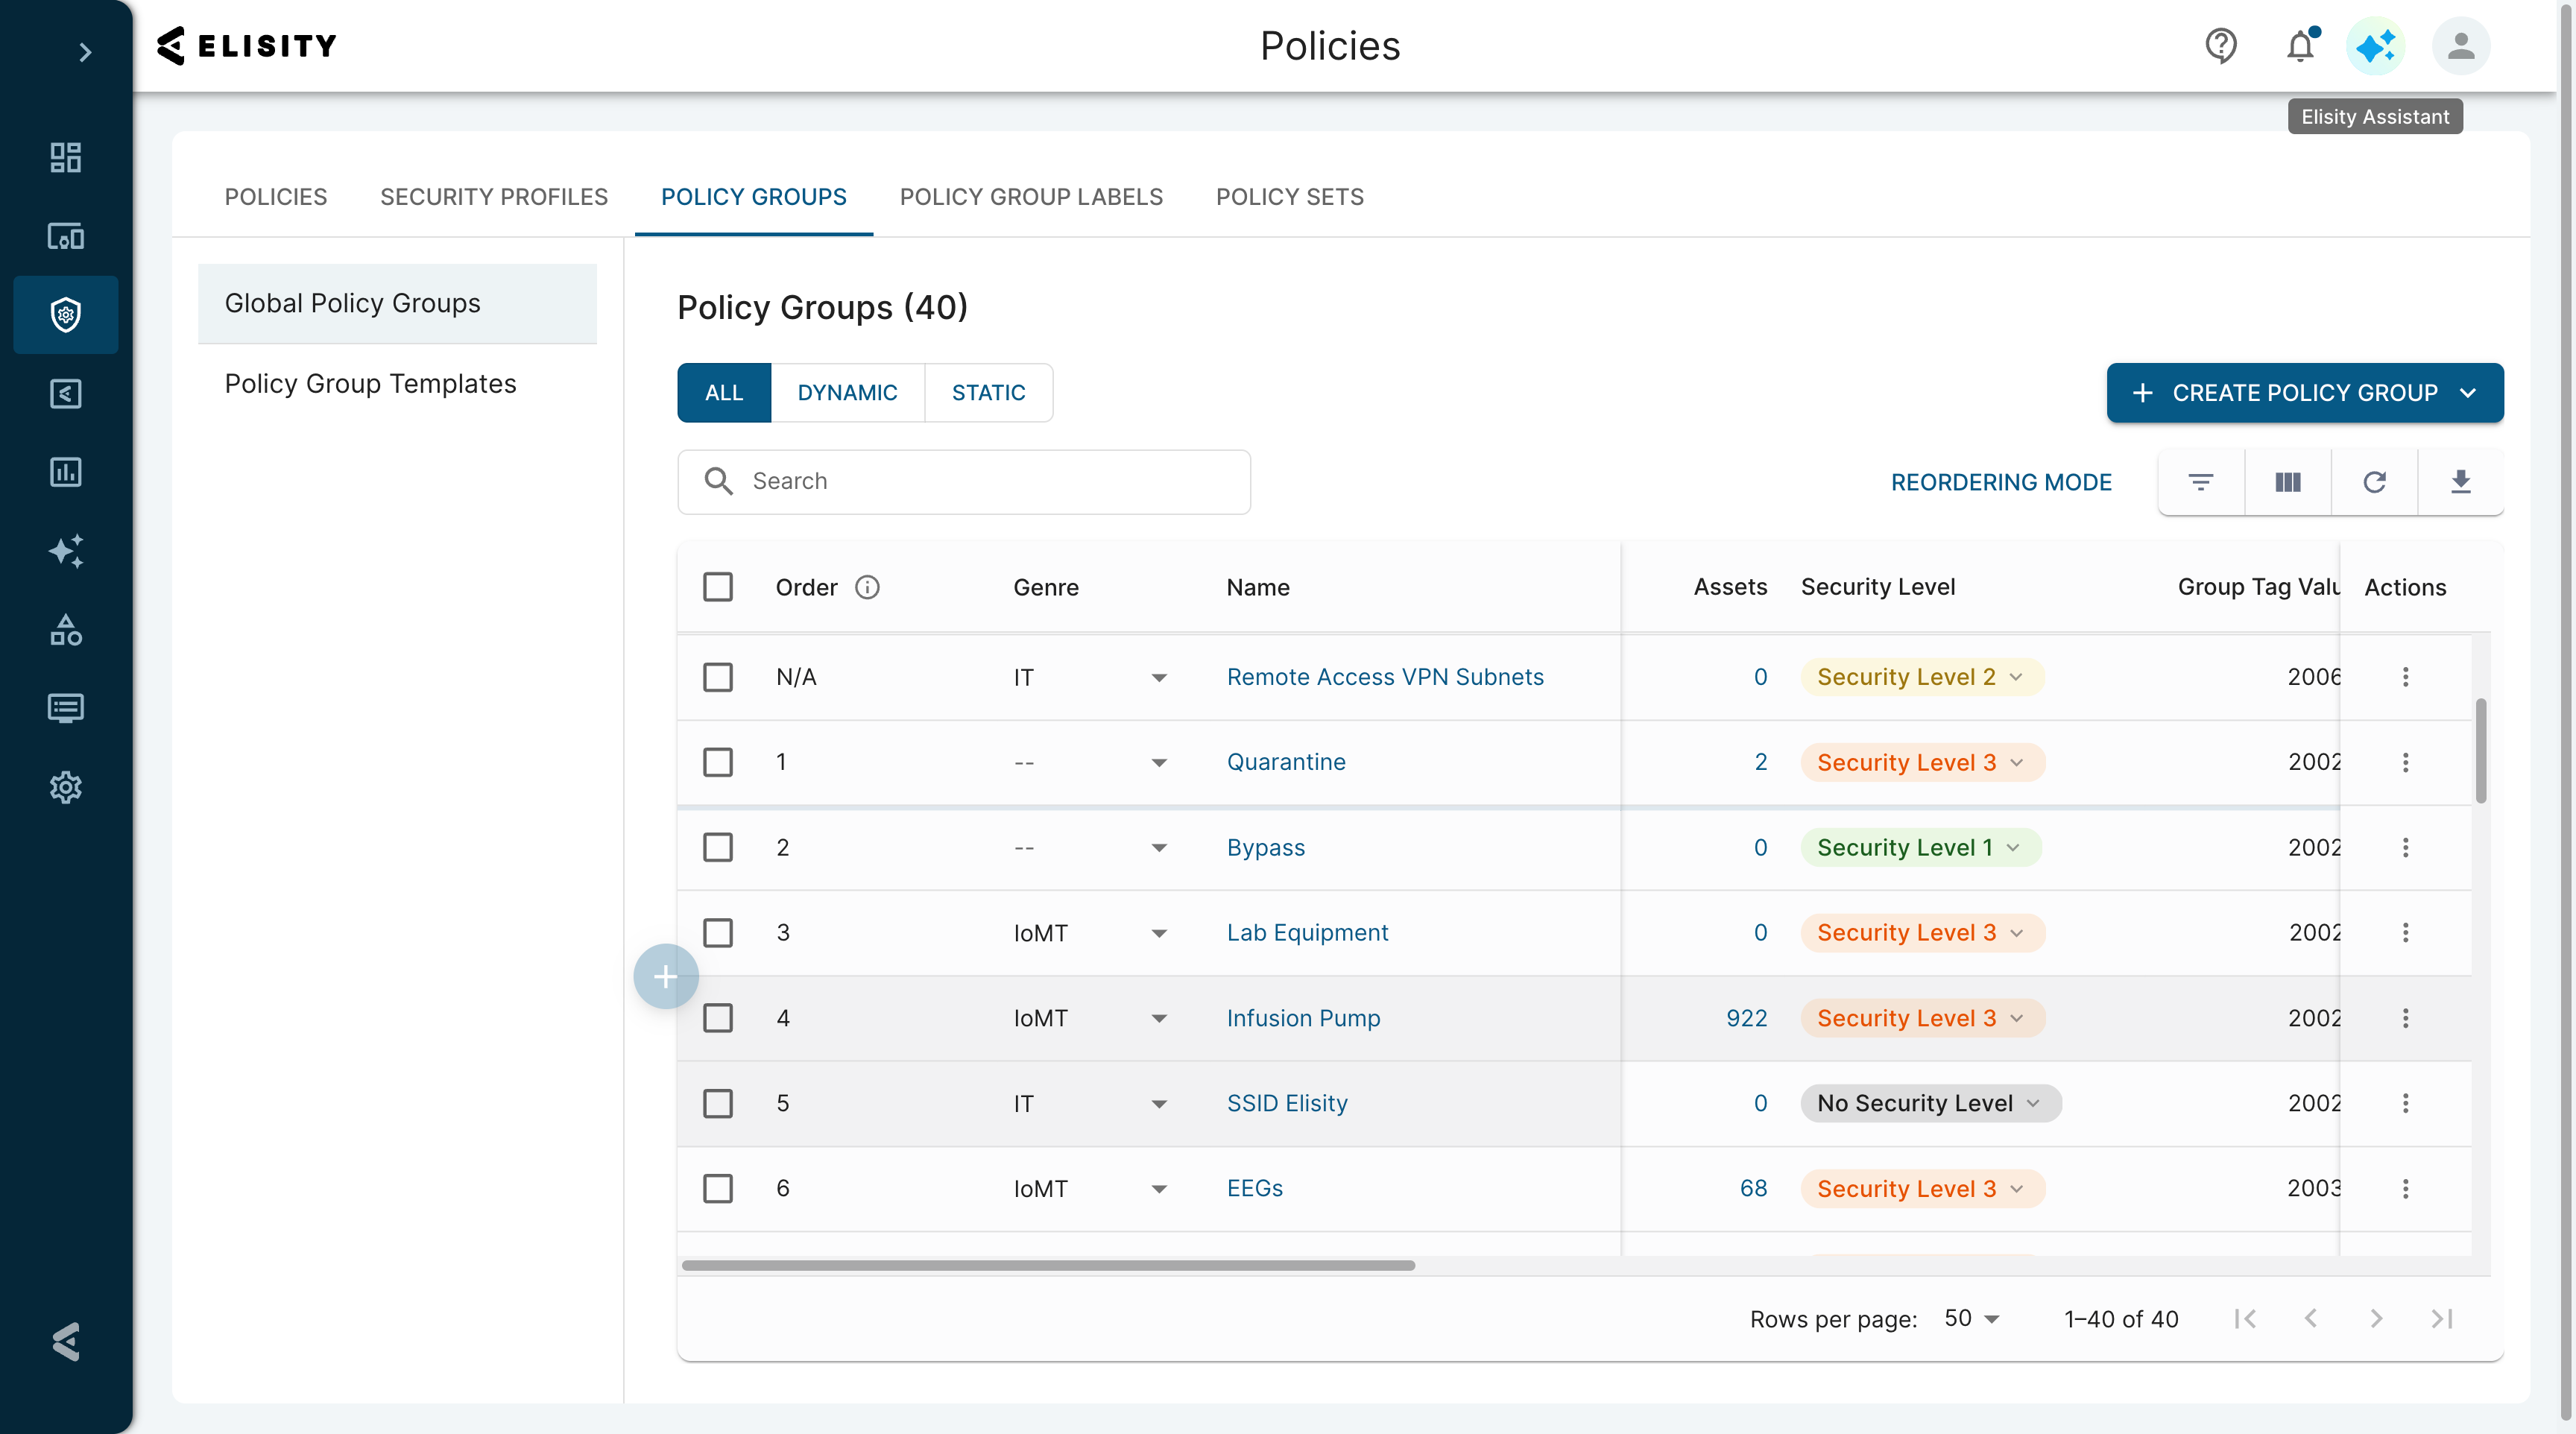Open the notifications bell
The image size is (2576, 1434).
pyautogui.click(x=2301, y=46)
